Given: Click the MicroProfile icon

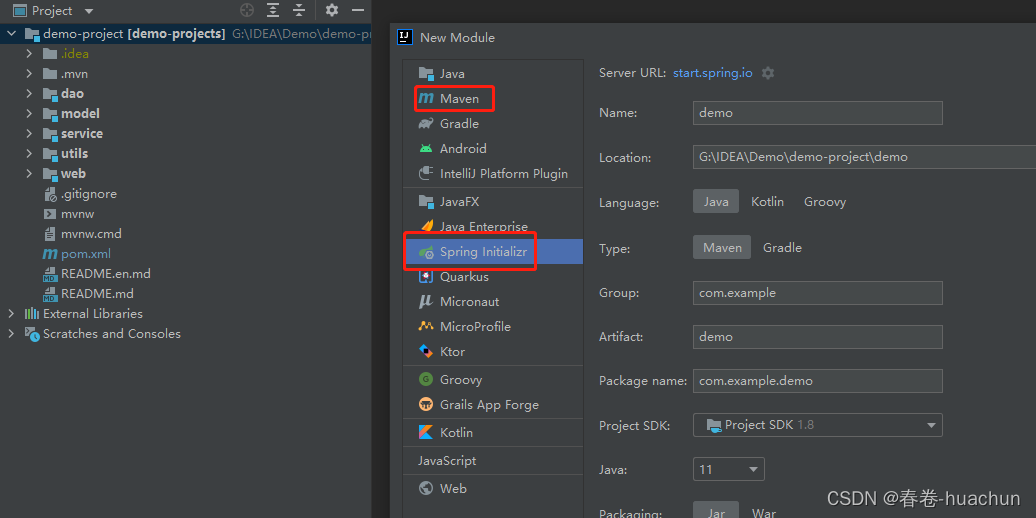Looking at the screenshot, I should [x=426, y=326].
